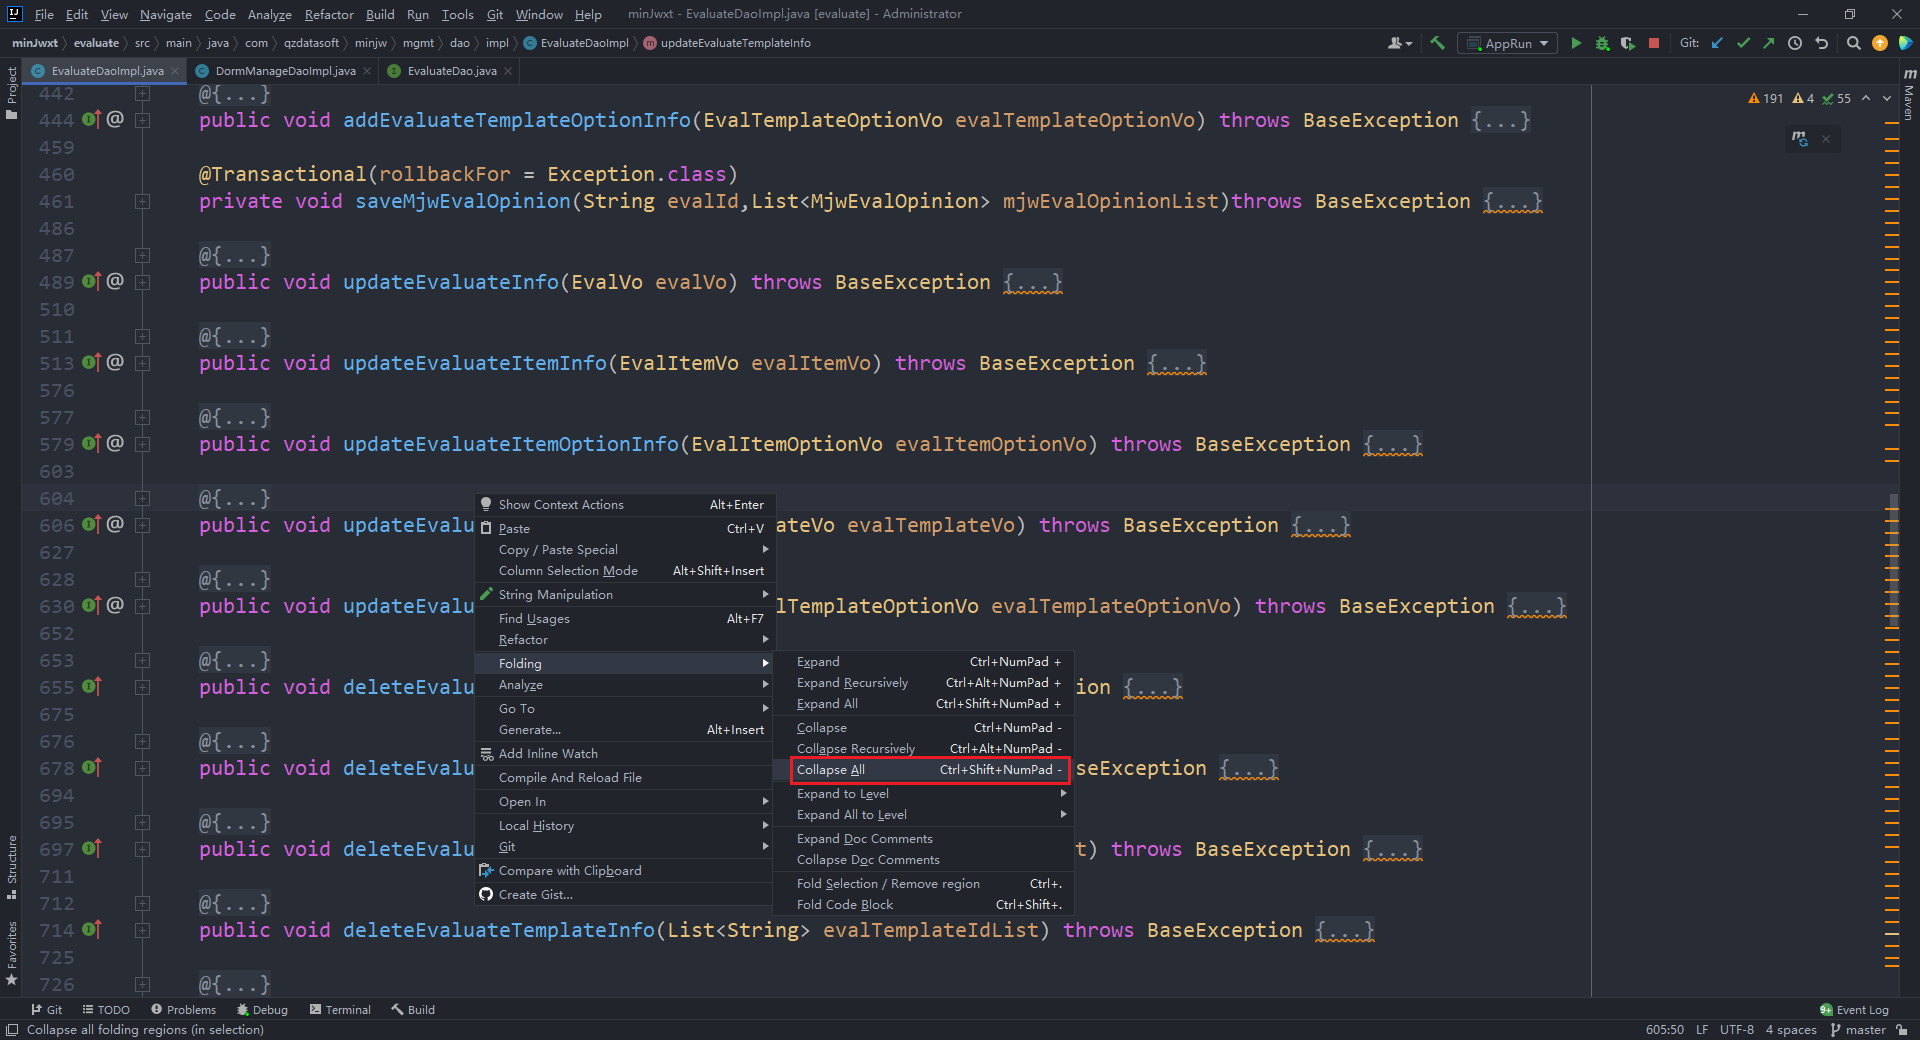Load Maven changes floating icon

click(x=1800, y=138)
